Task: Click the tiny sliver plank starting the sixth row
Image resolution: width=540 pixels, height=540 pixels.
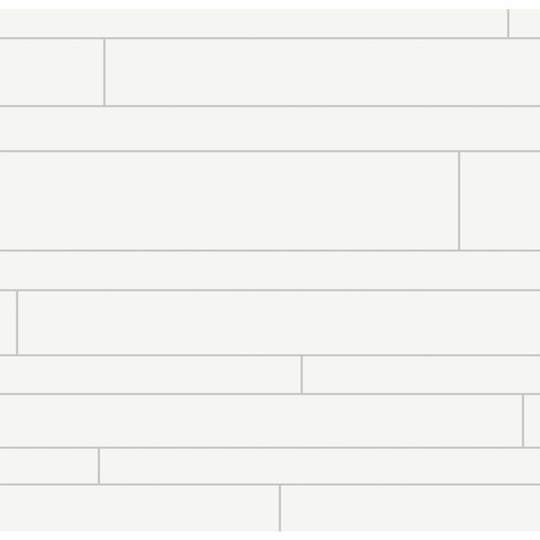Action: pos(8,323)
